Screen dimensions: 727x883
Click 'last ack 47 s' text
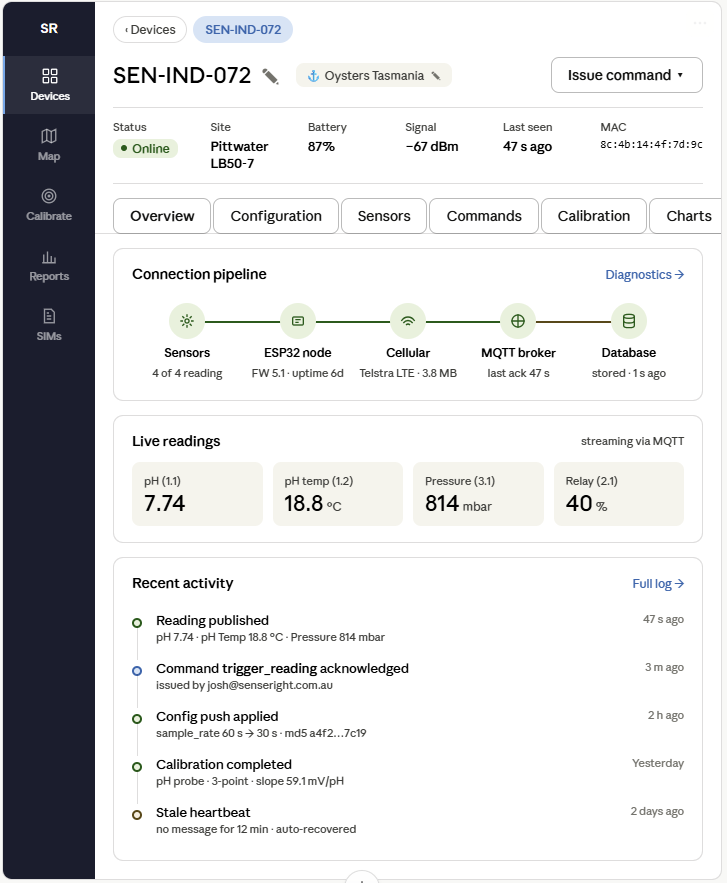coord(518,373)
